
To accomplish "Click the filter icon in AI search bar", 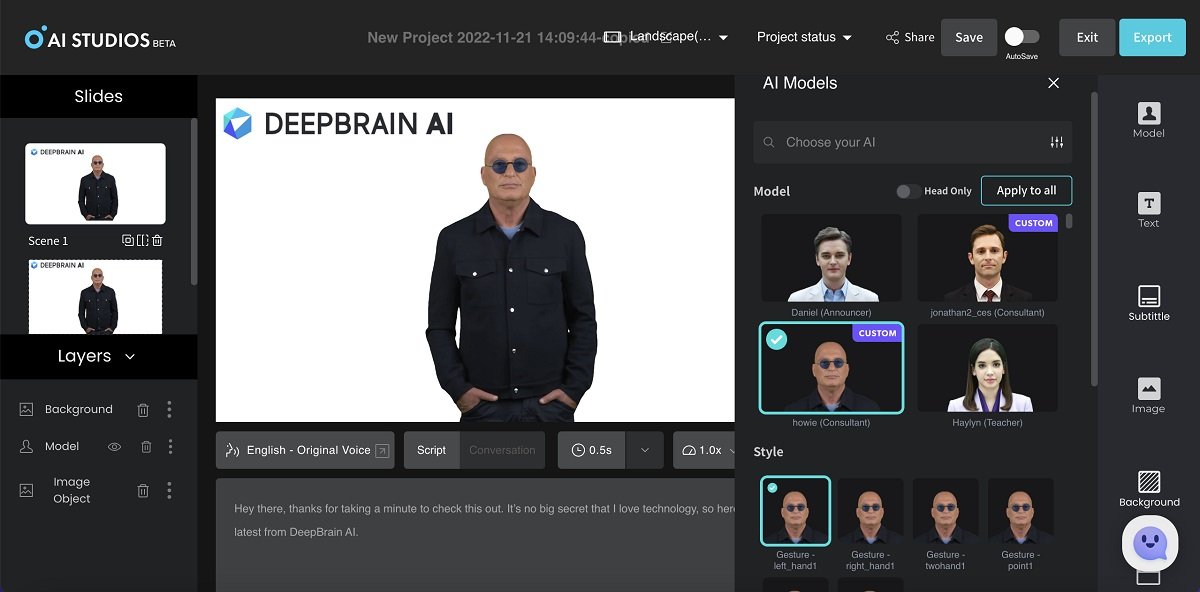I will (x=1056, y=143).
